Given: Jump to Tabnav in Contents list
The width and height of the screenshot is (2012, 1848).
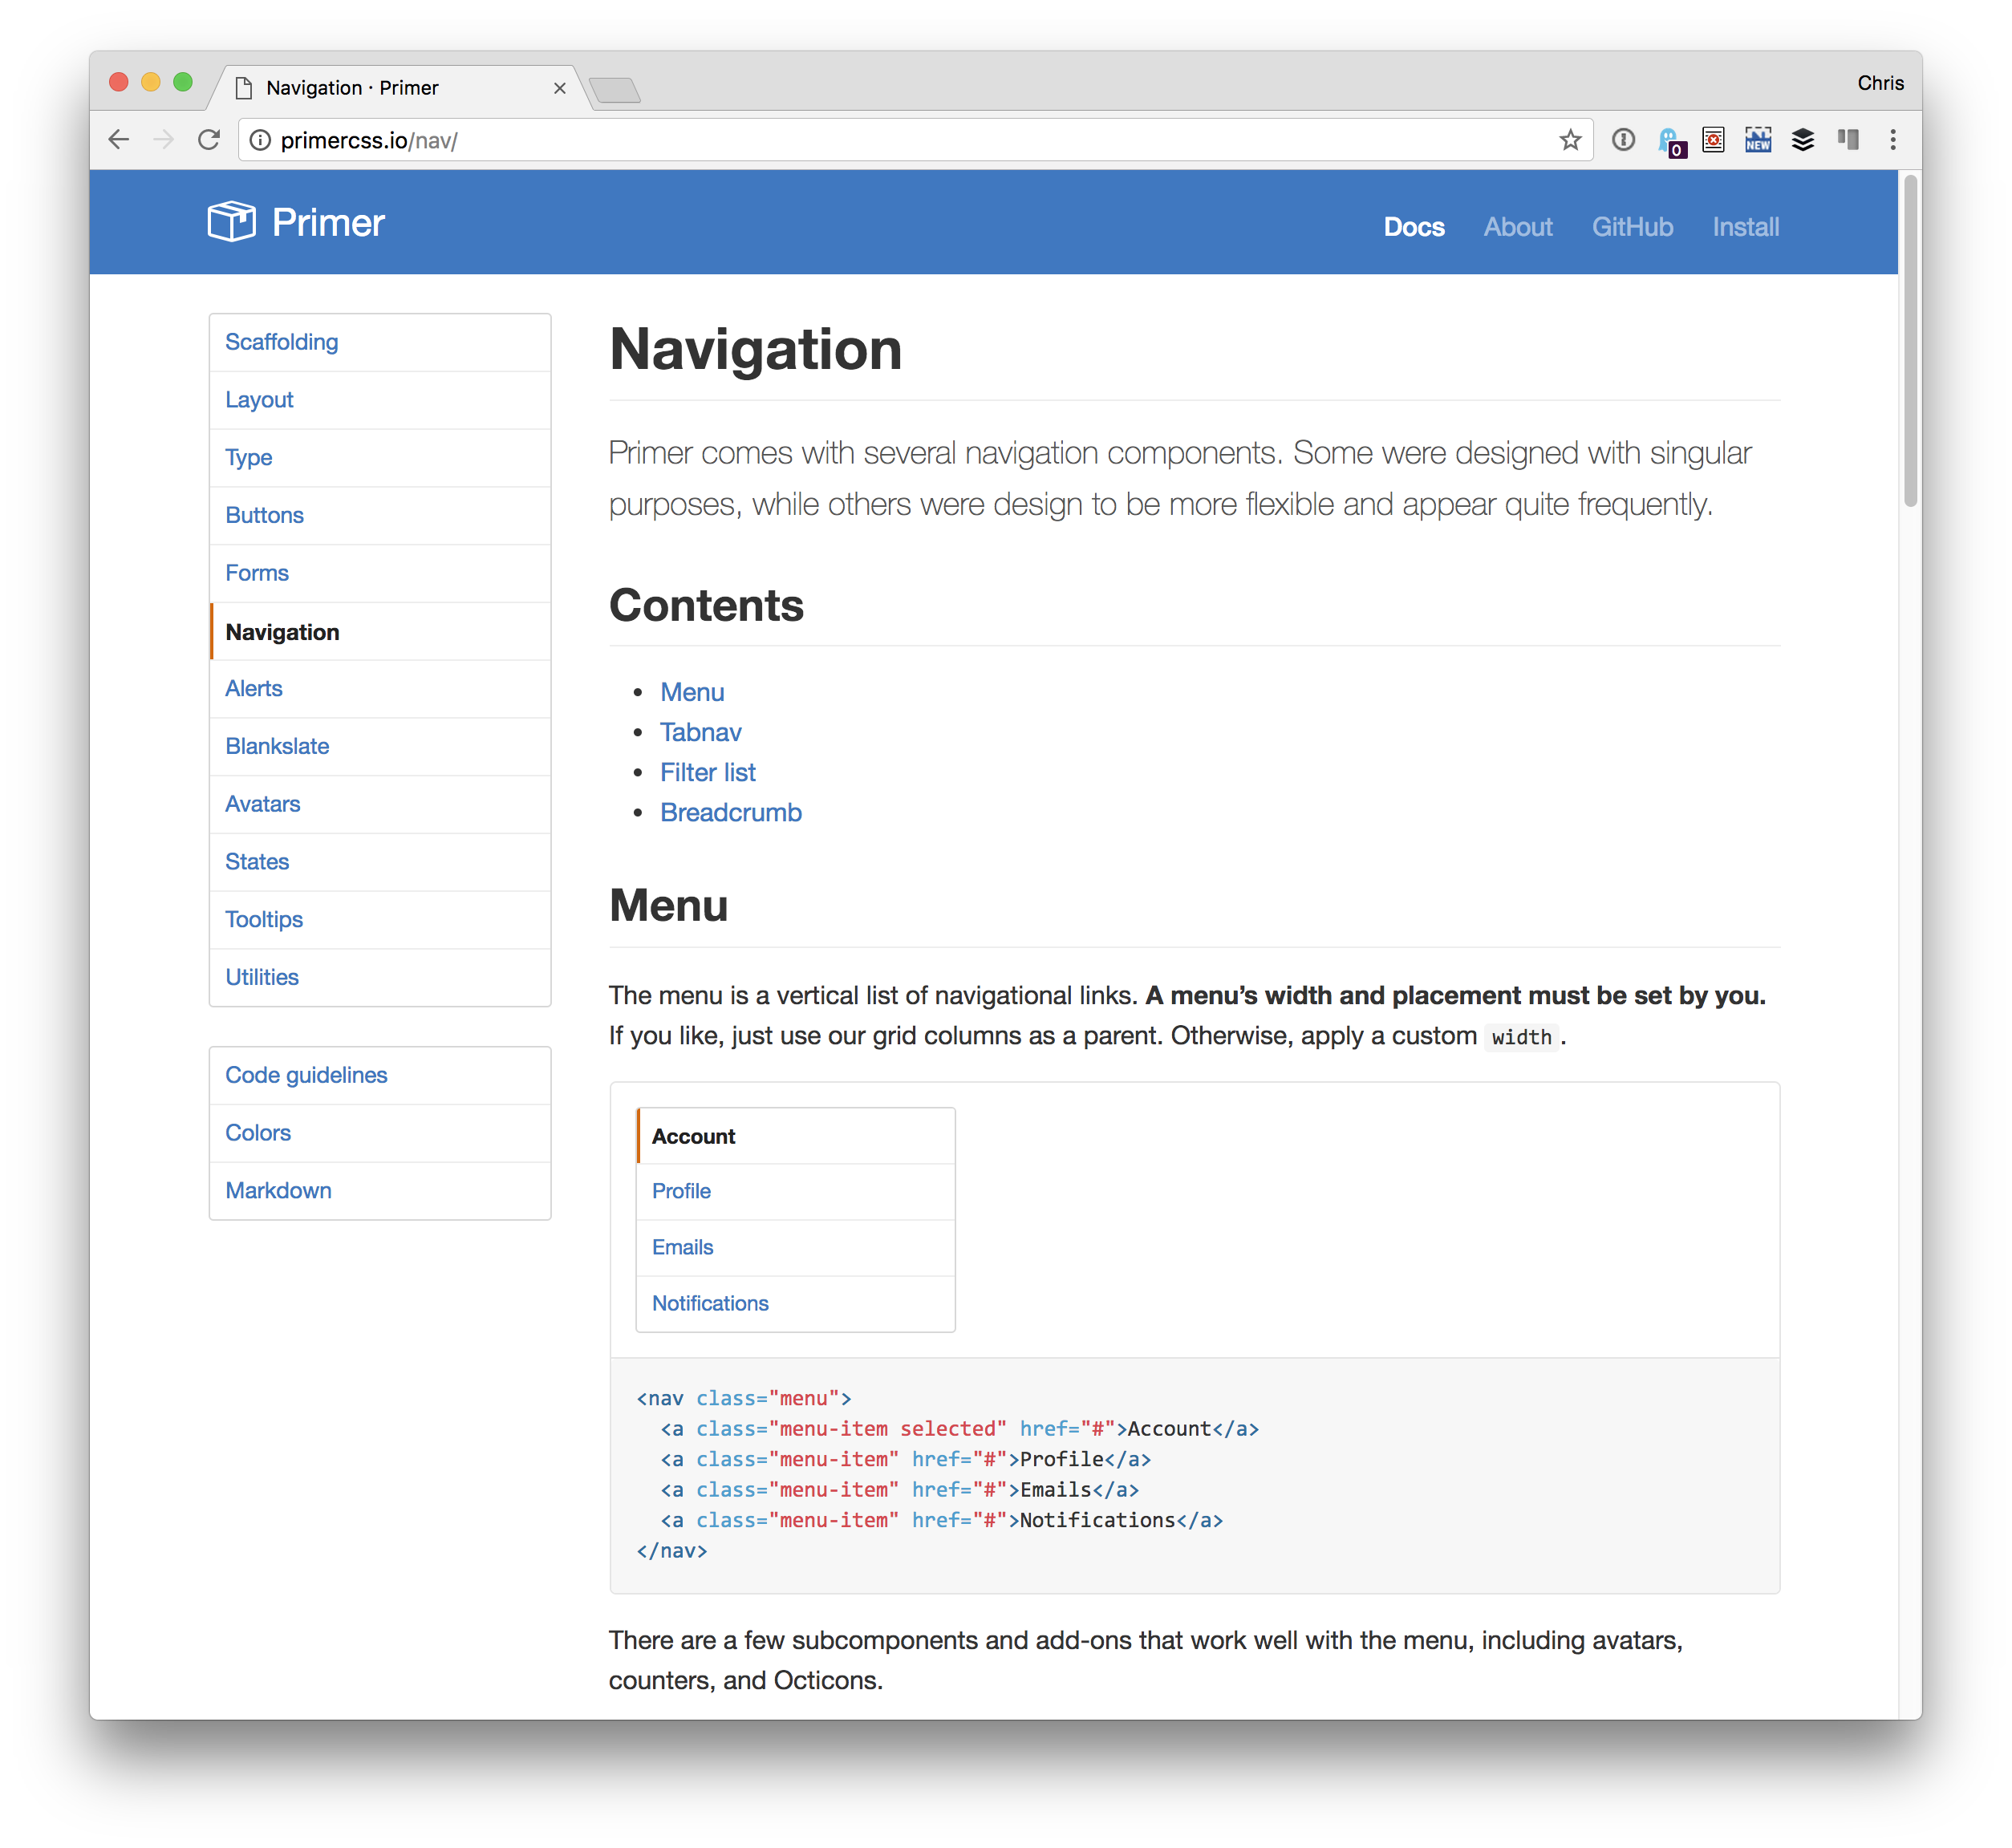Looking at the screenshot, I should (700, 732).
